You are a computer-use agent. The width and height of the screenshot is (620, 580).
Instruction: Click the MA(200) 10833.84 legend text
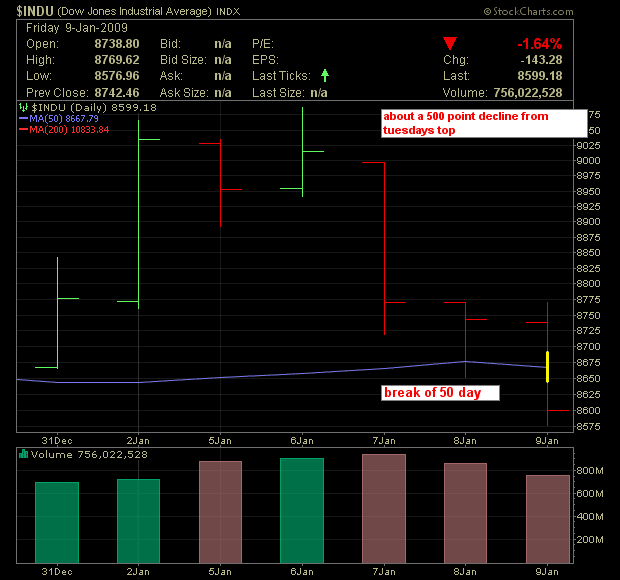tap(69, 129)
